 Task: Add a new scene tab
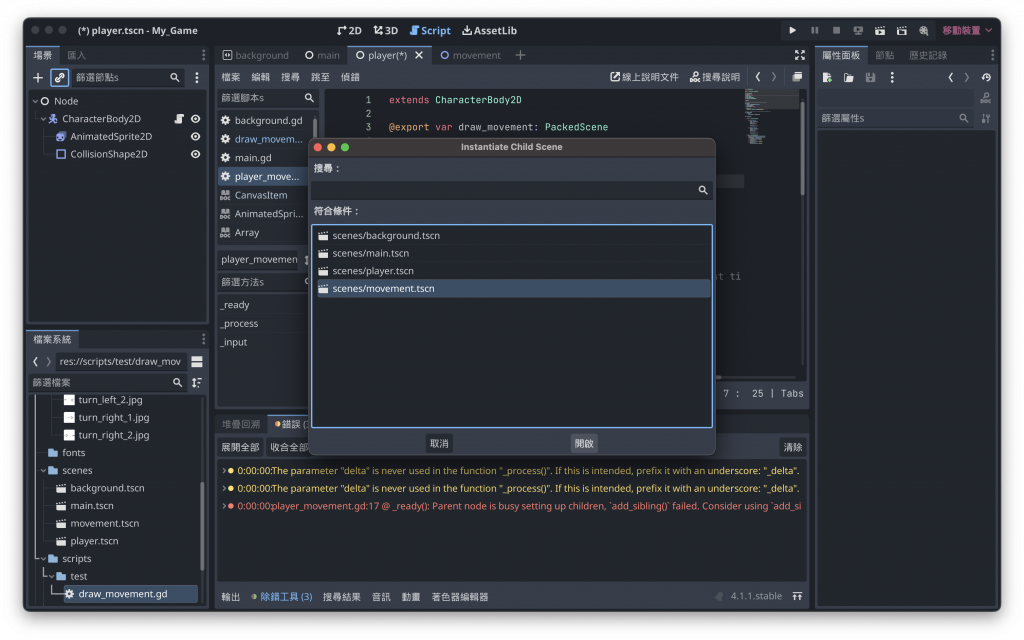[x=520, y=55]
